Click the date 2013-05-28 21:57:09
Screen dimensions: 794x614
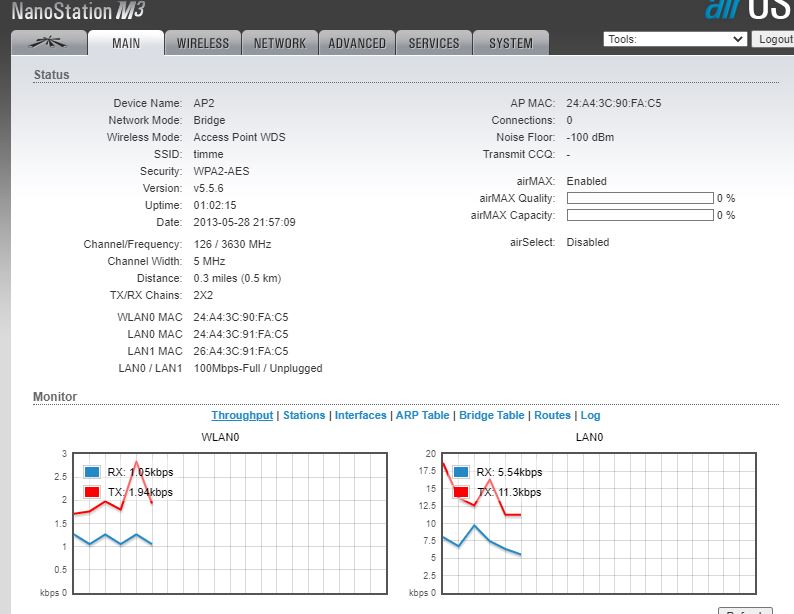245,222
